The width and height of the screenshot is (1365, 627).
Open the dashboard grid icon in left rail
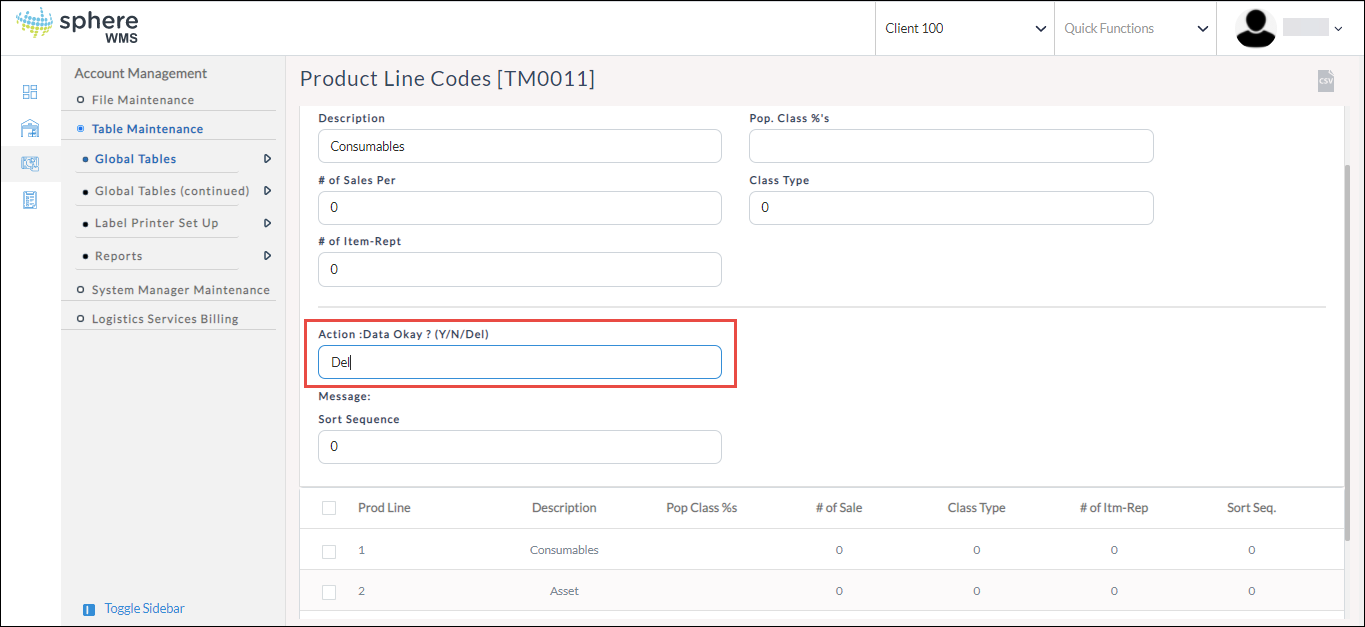pos(30,92)
